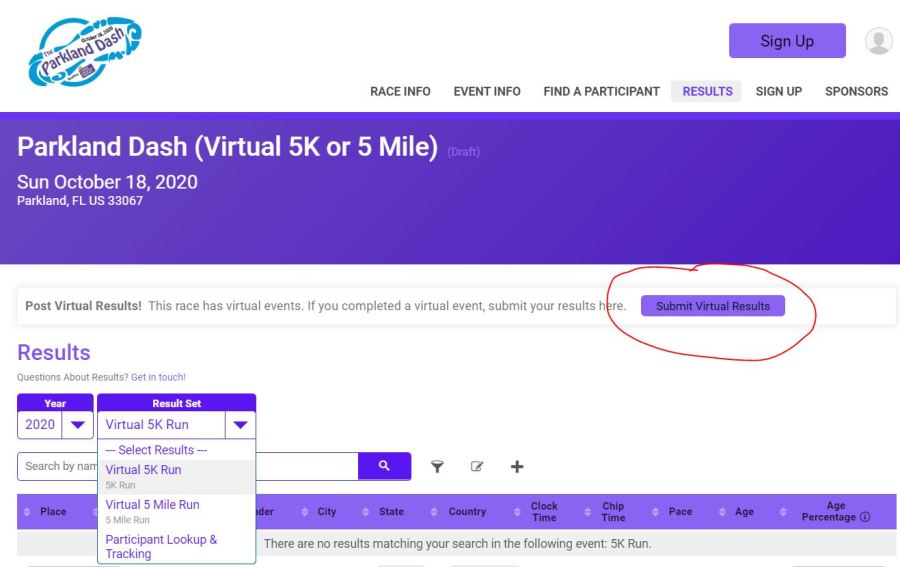Viewport: 900px width, 567px height.
Task: Click the Parkland Dash race title
Action: tap(227, 146)
